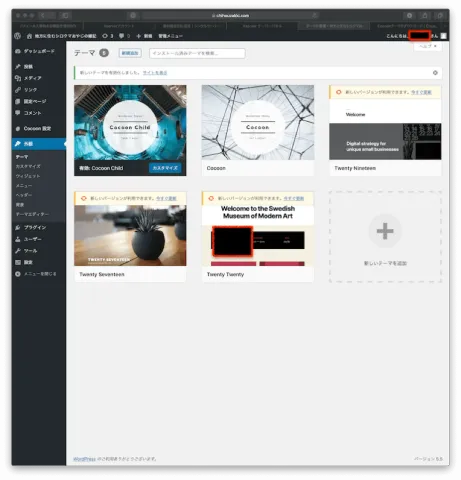Open テーマ submenu item
The height and width of the screenshot is (480, 461).
pos(22,157)
